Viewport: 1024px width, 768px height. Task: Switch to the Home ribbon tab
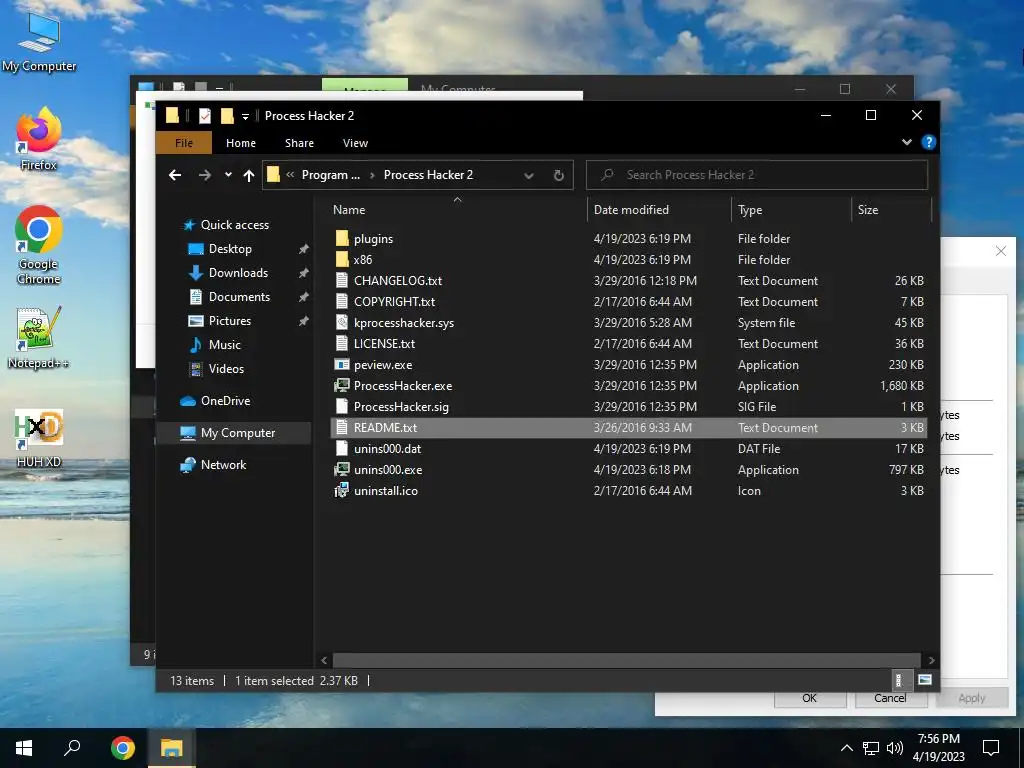[240, 143]
